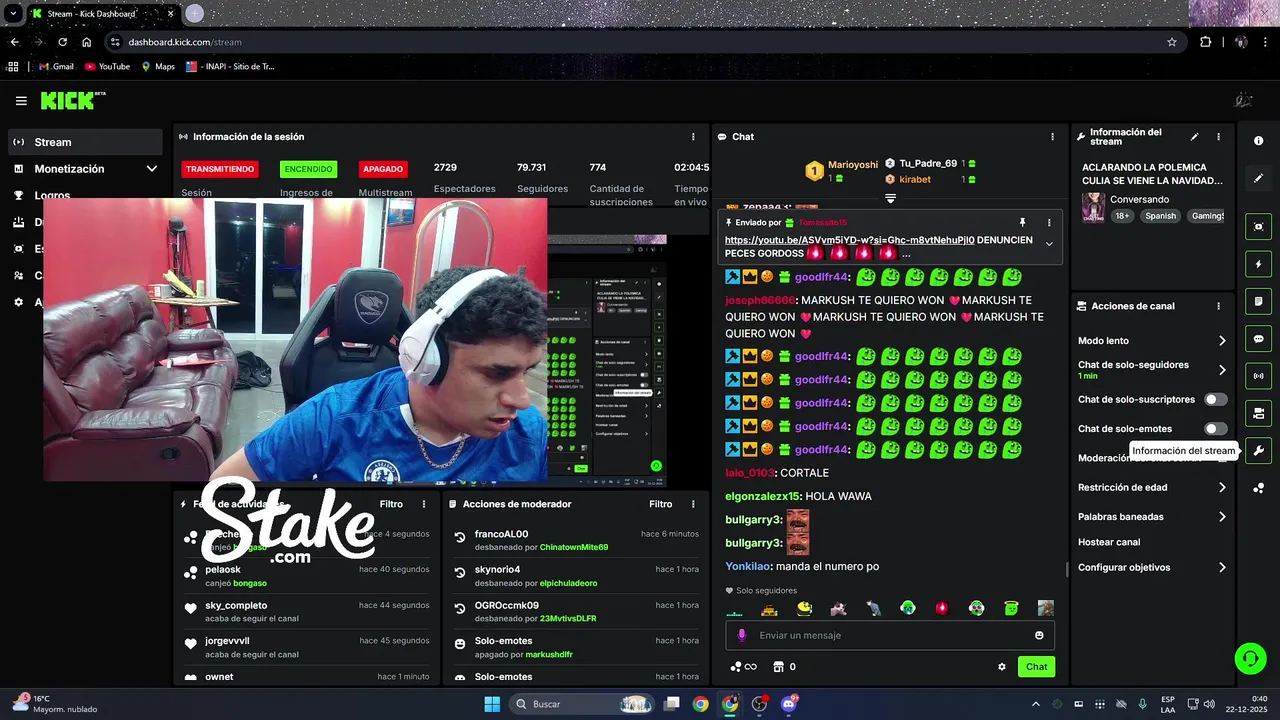Toggle Chat de solo-suscriptores switch
Image resolution: width=1280 pixels, height=720 pixels.
point(1215,399)
